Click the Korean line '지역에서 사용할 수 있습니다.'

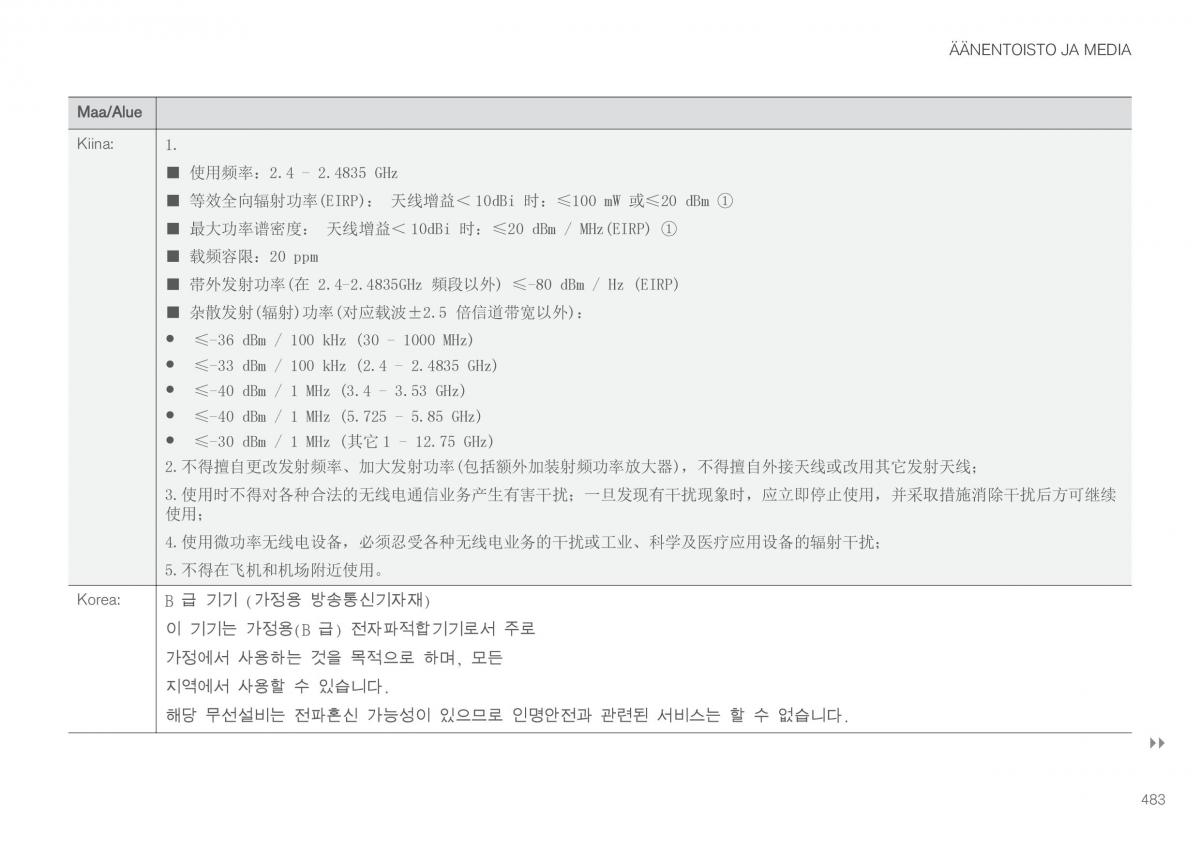[x=277, y=687]
